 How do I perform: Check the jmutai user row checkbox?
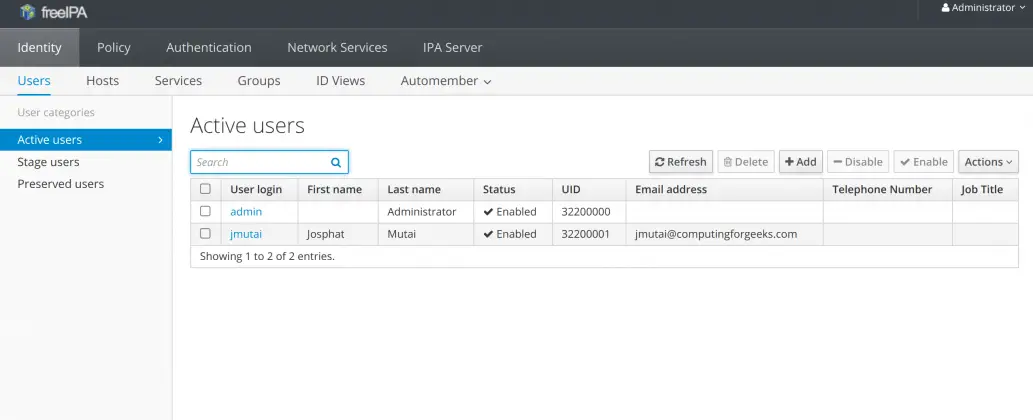tap(206, 234)
